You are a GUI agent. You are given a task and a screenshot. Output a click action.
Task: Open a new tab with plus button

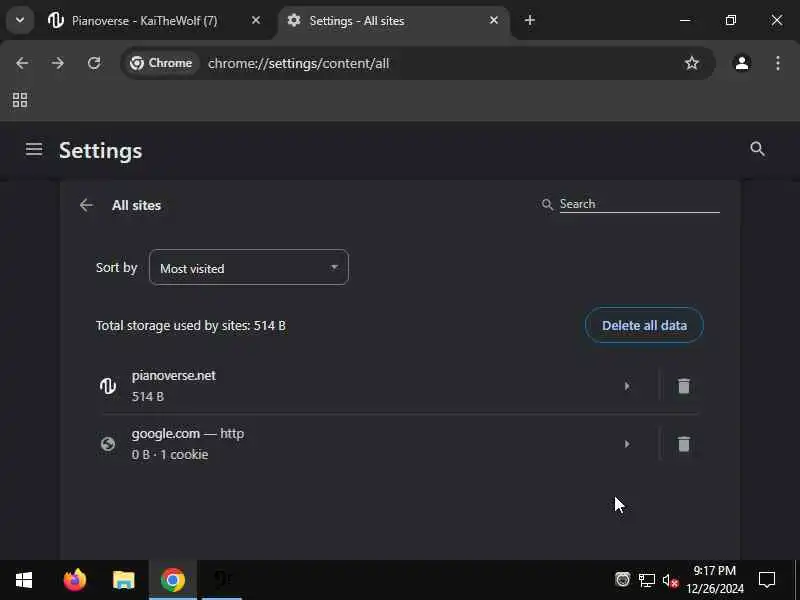click(530, 20)
